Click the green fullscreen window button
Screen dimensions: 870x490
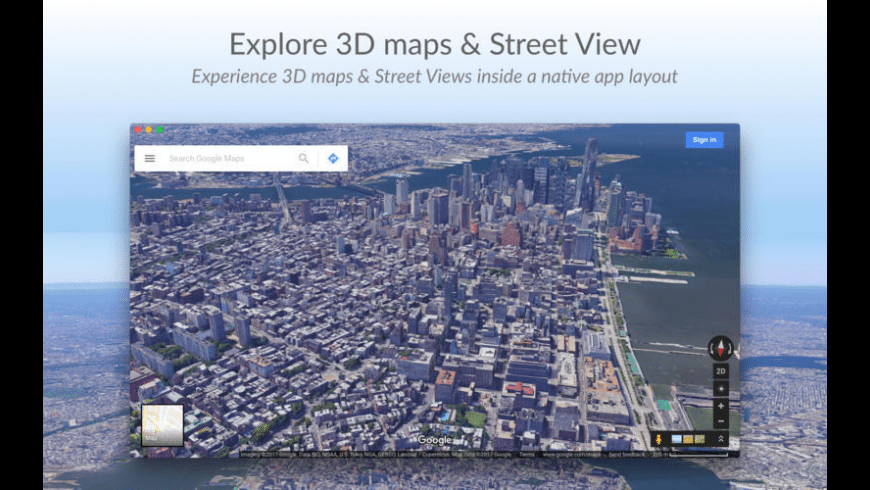tap(160, 129)
